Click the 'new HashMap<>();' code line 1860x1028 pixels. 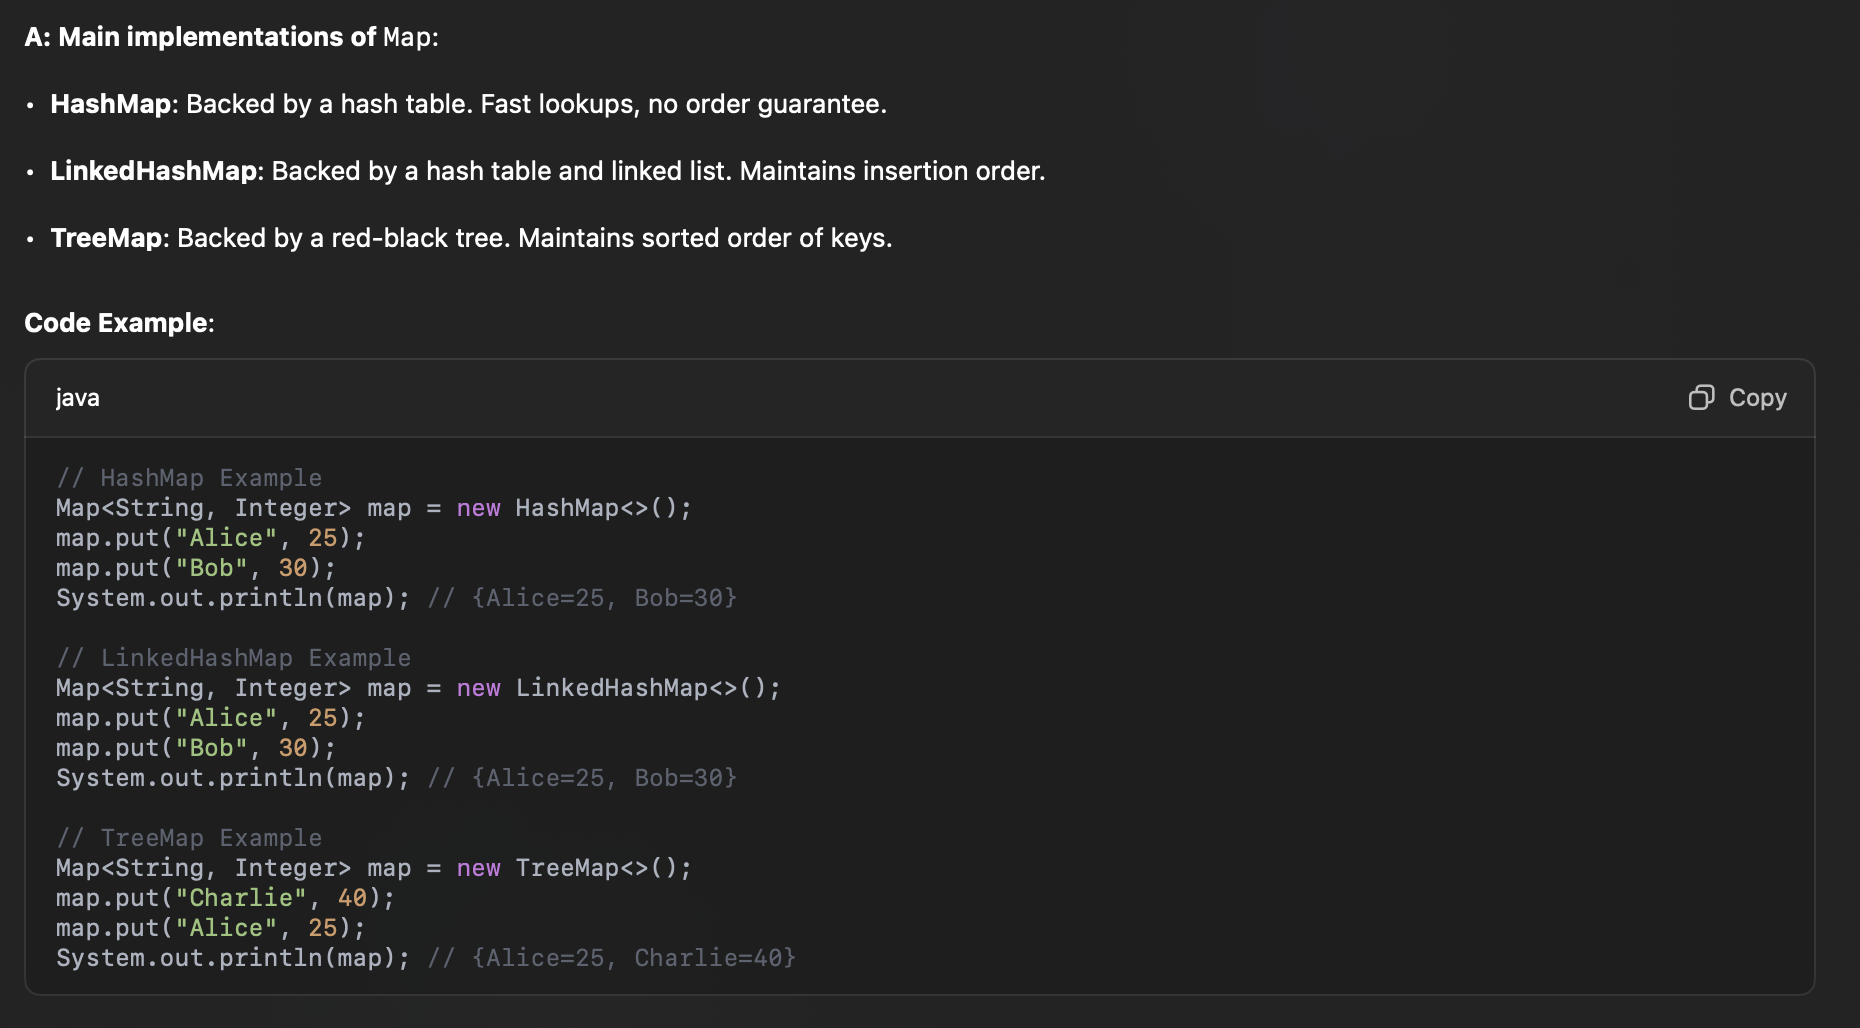(x=374, y=508)
